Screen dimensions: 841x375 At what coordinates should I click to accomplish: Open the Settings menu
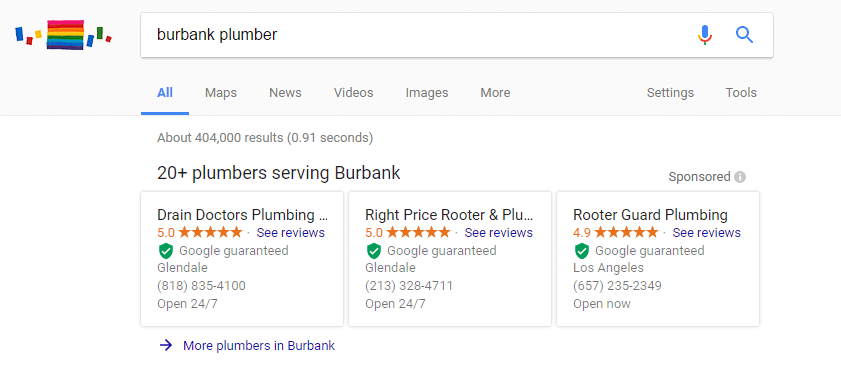(x=670, y=93)
